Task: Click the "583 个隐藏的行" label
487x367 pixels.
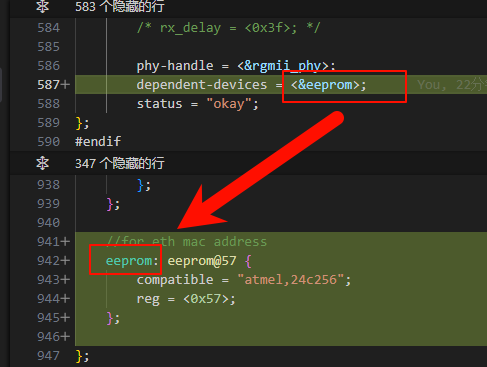Action: [120, 6]
